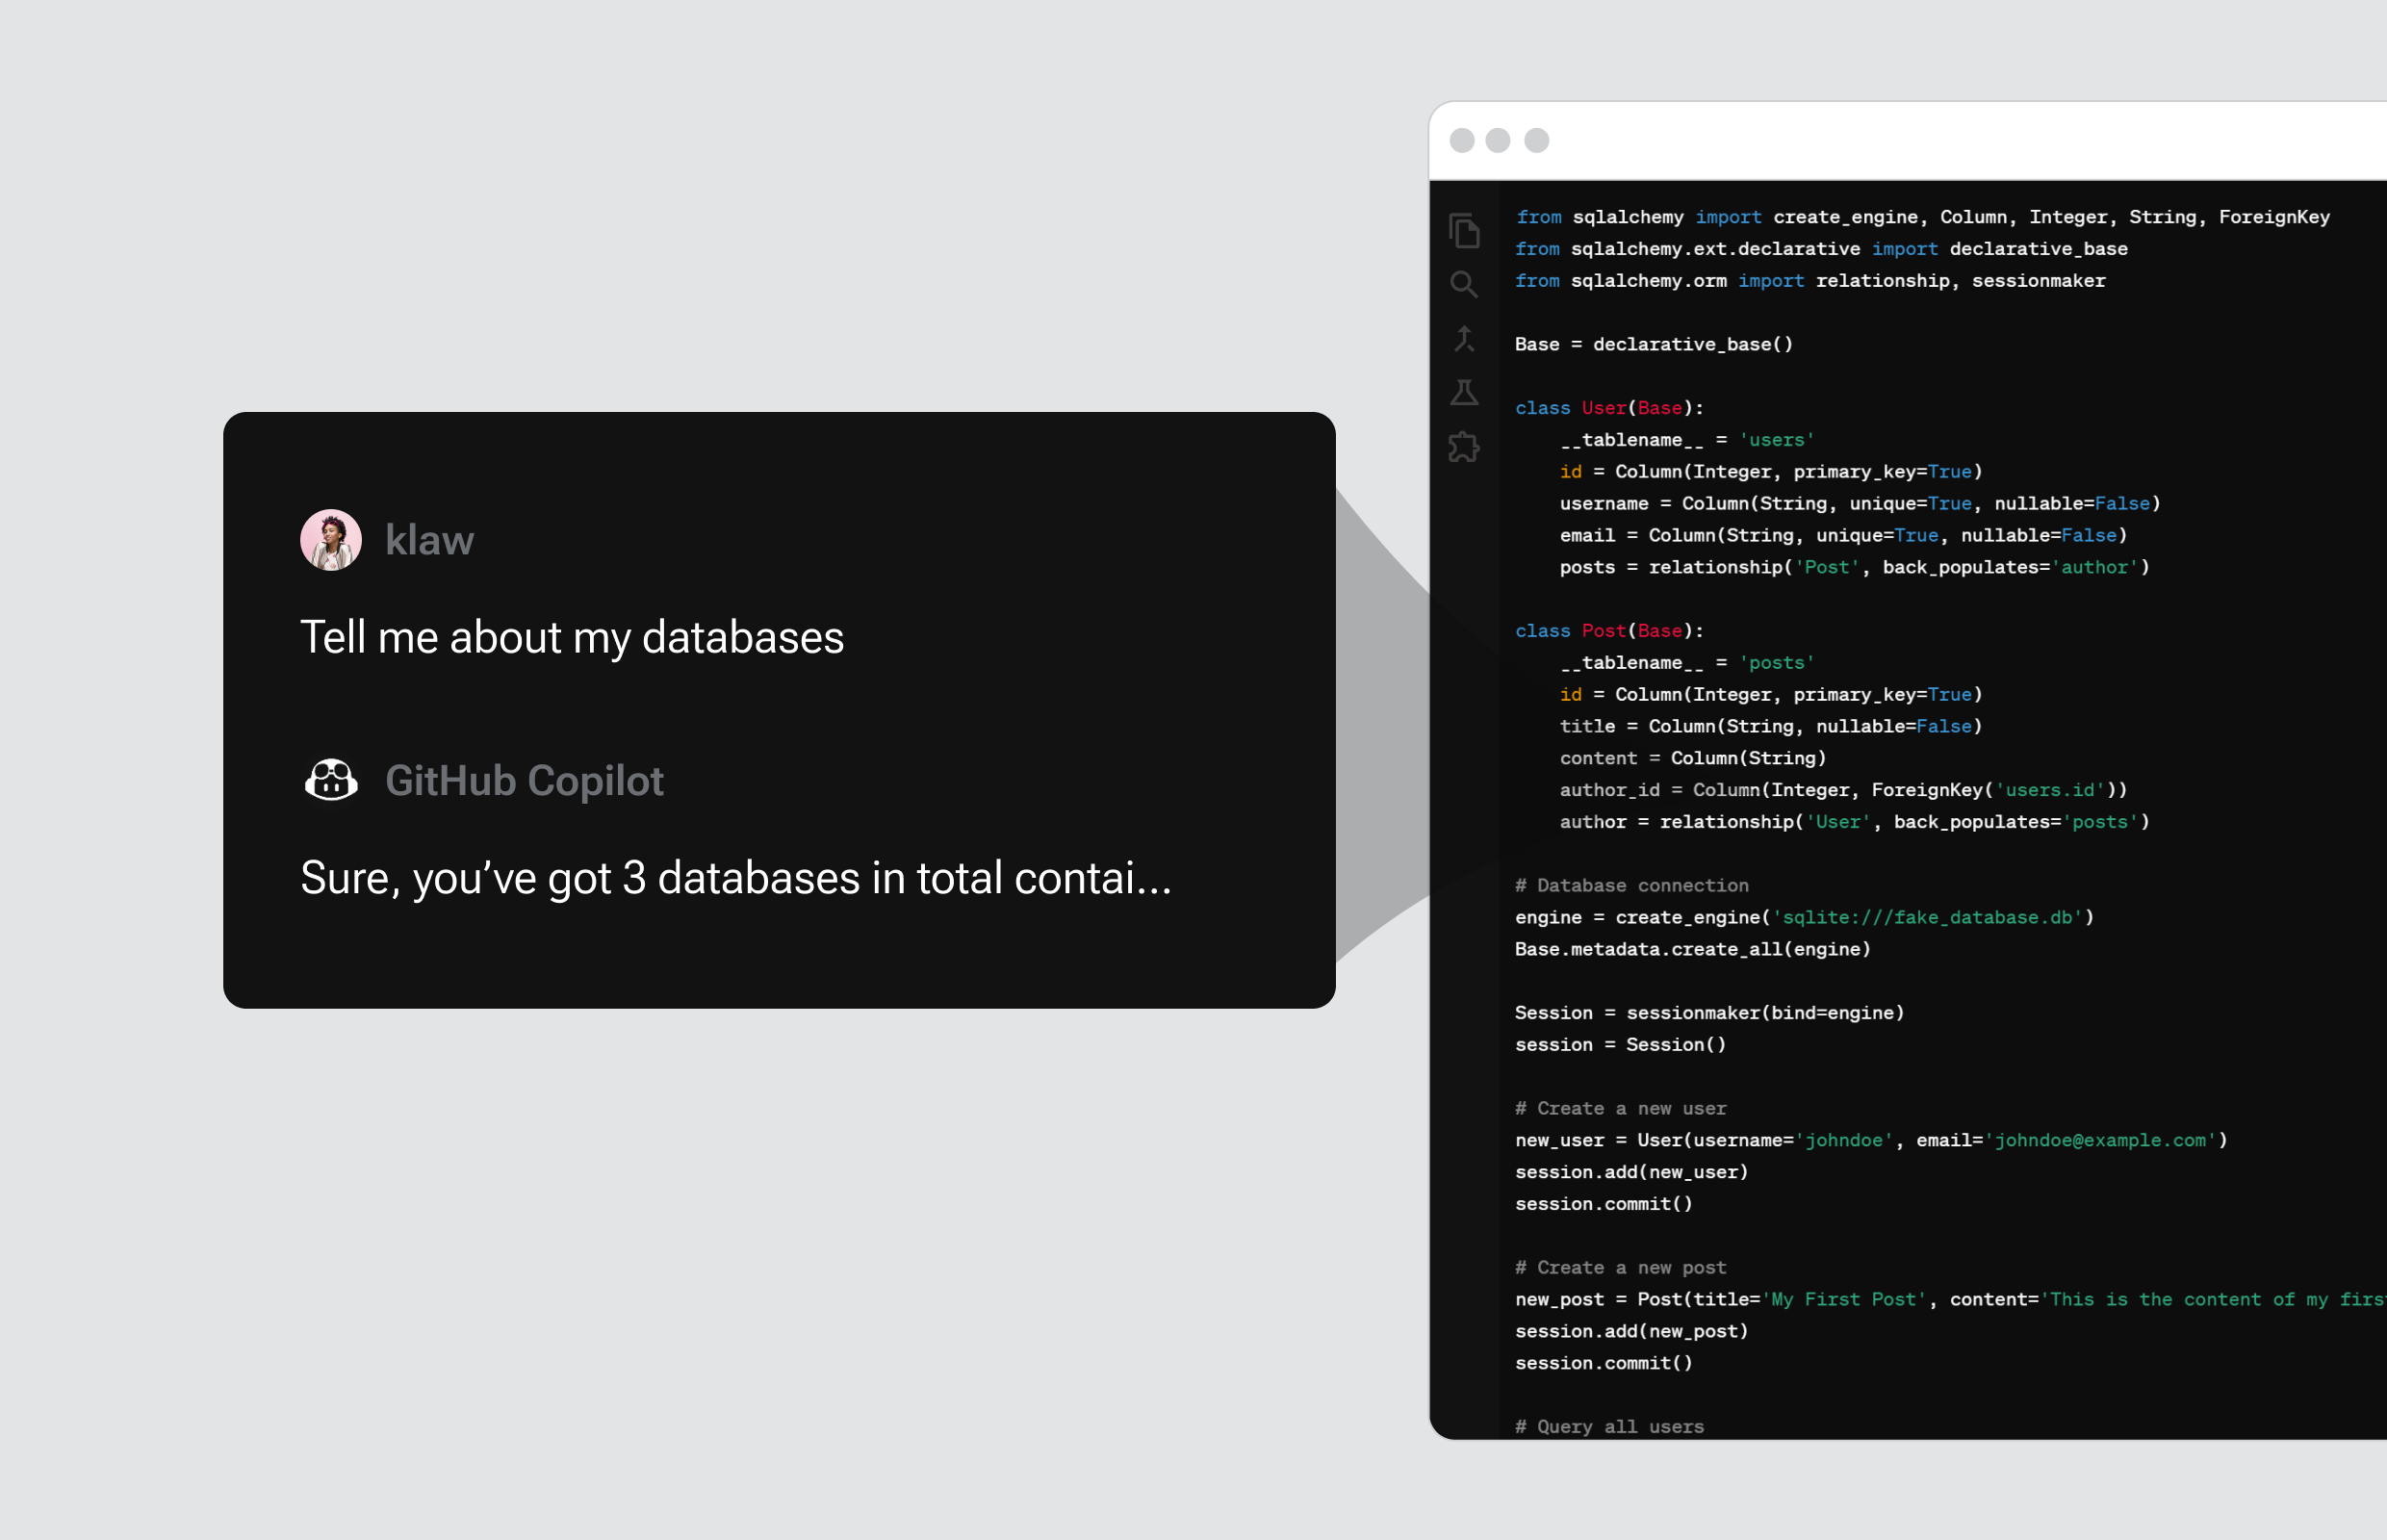Click message 'Tell me about my databases'

(572, 638)
